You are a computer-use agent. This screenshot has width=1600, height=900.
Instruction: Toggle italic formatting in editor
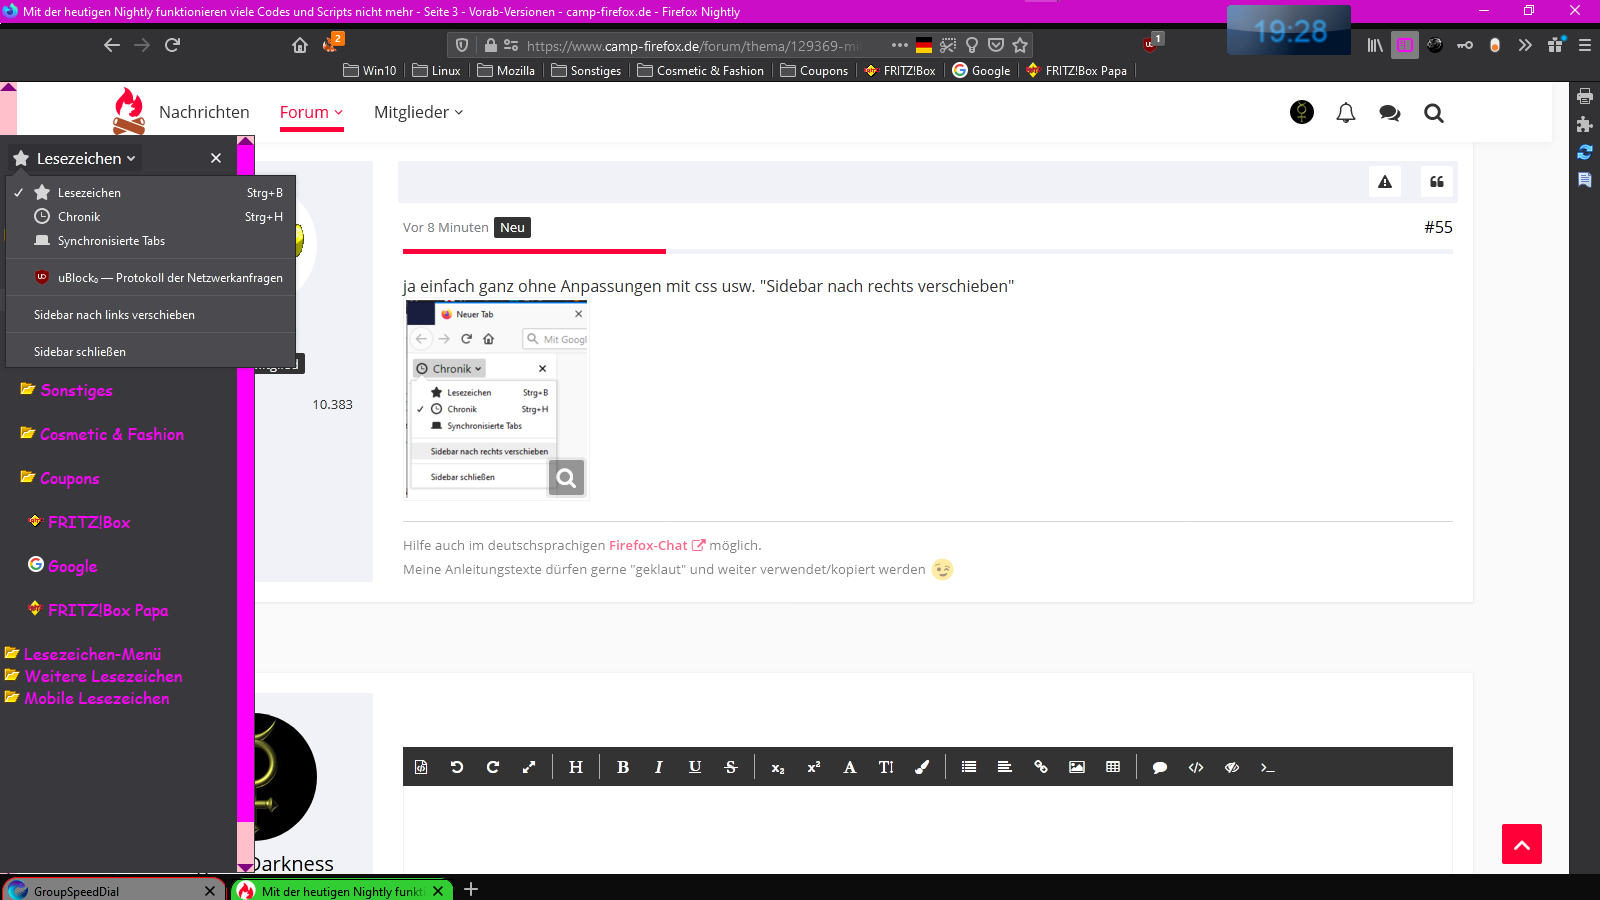click(659, 767)
